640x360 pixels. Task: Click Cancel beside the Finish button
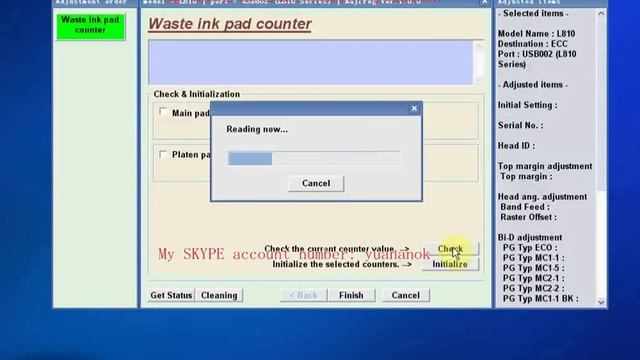[x=406, y=295]
